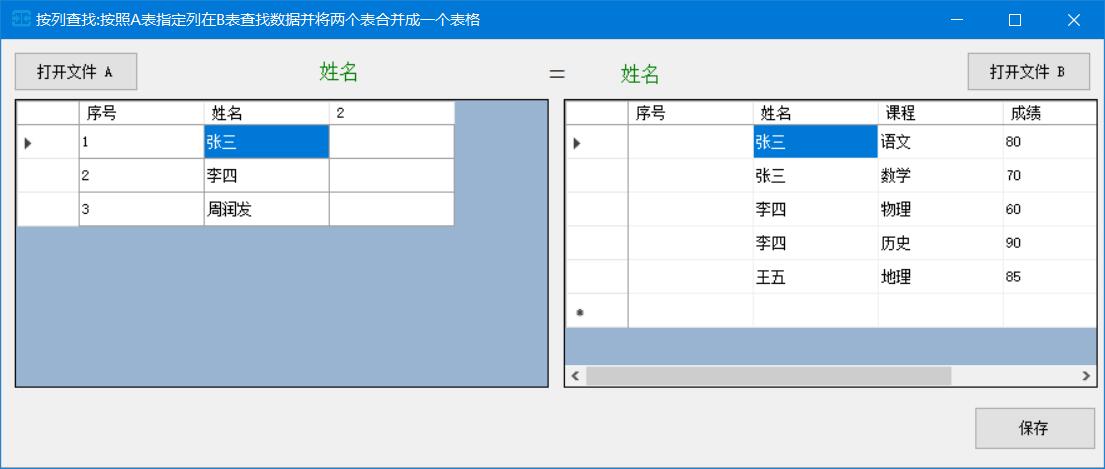Click the column header labeled 2
The image size is (1105, 469).
(x=391, y=113)
